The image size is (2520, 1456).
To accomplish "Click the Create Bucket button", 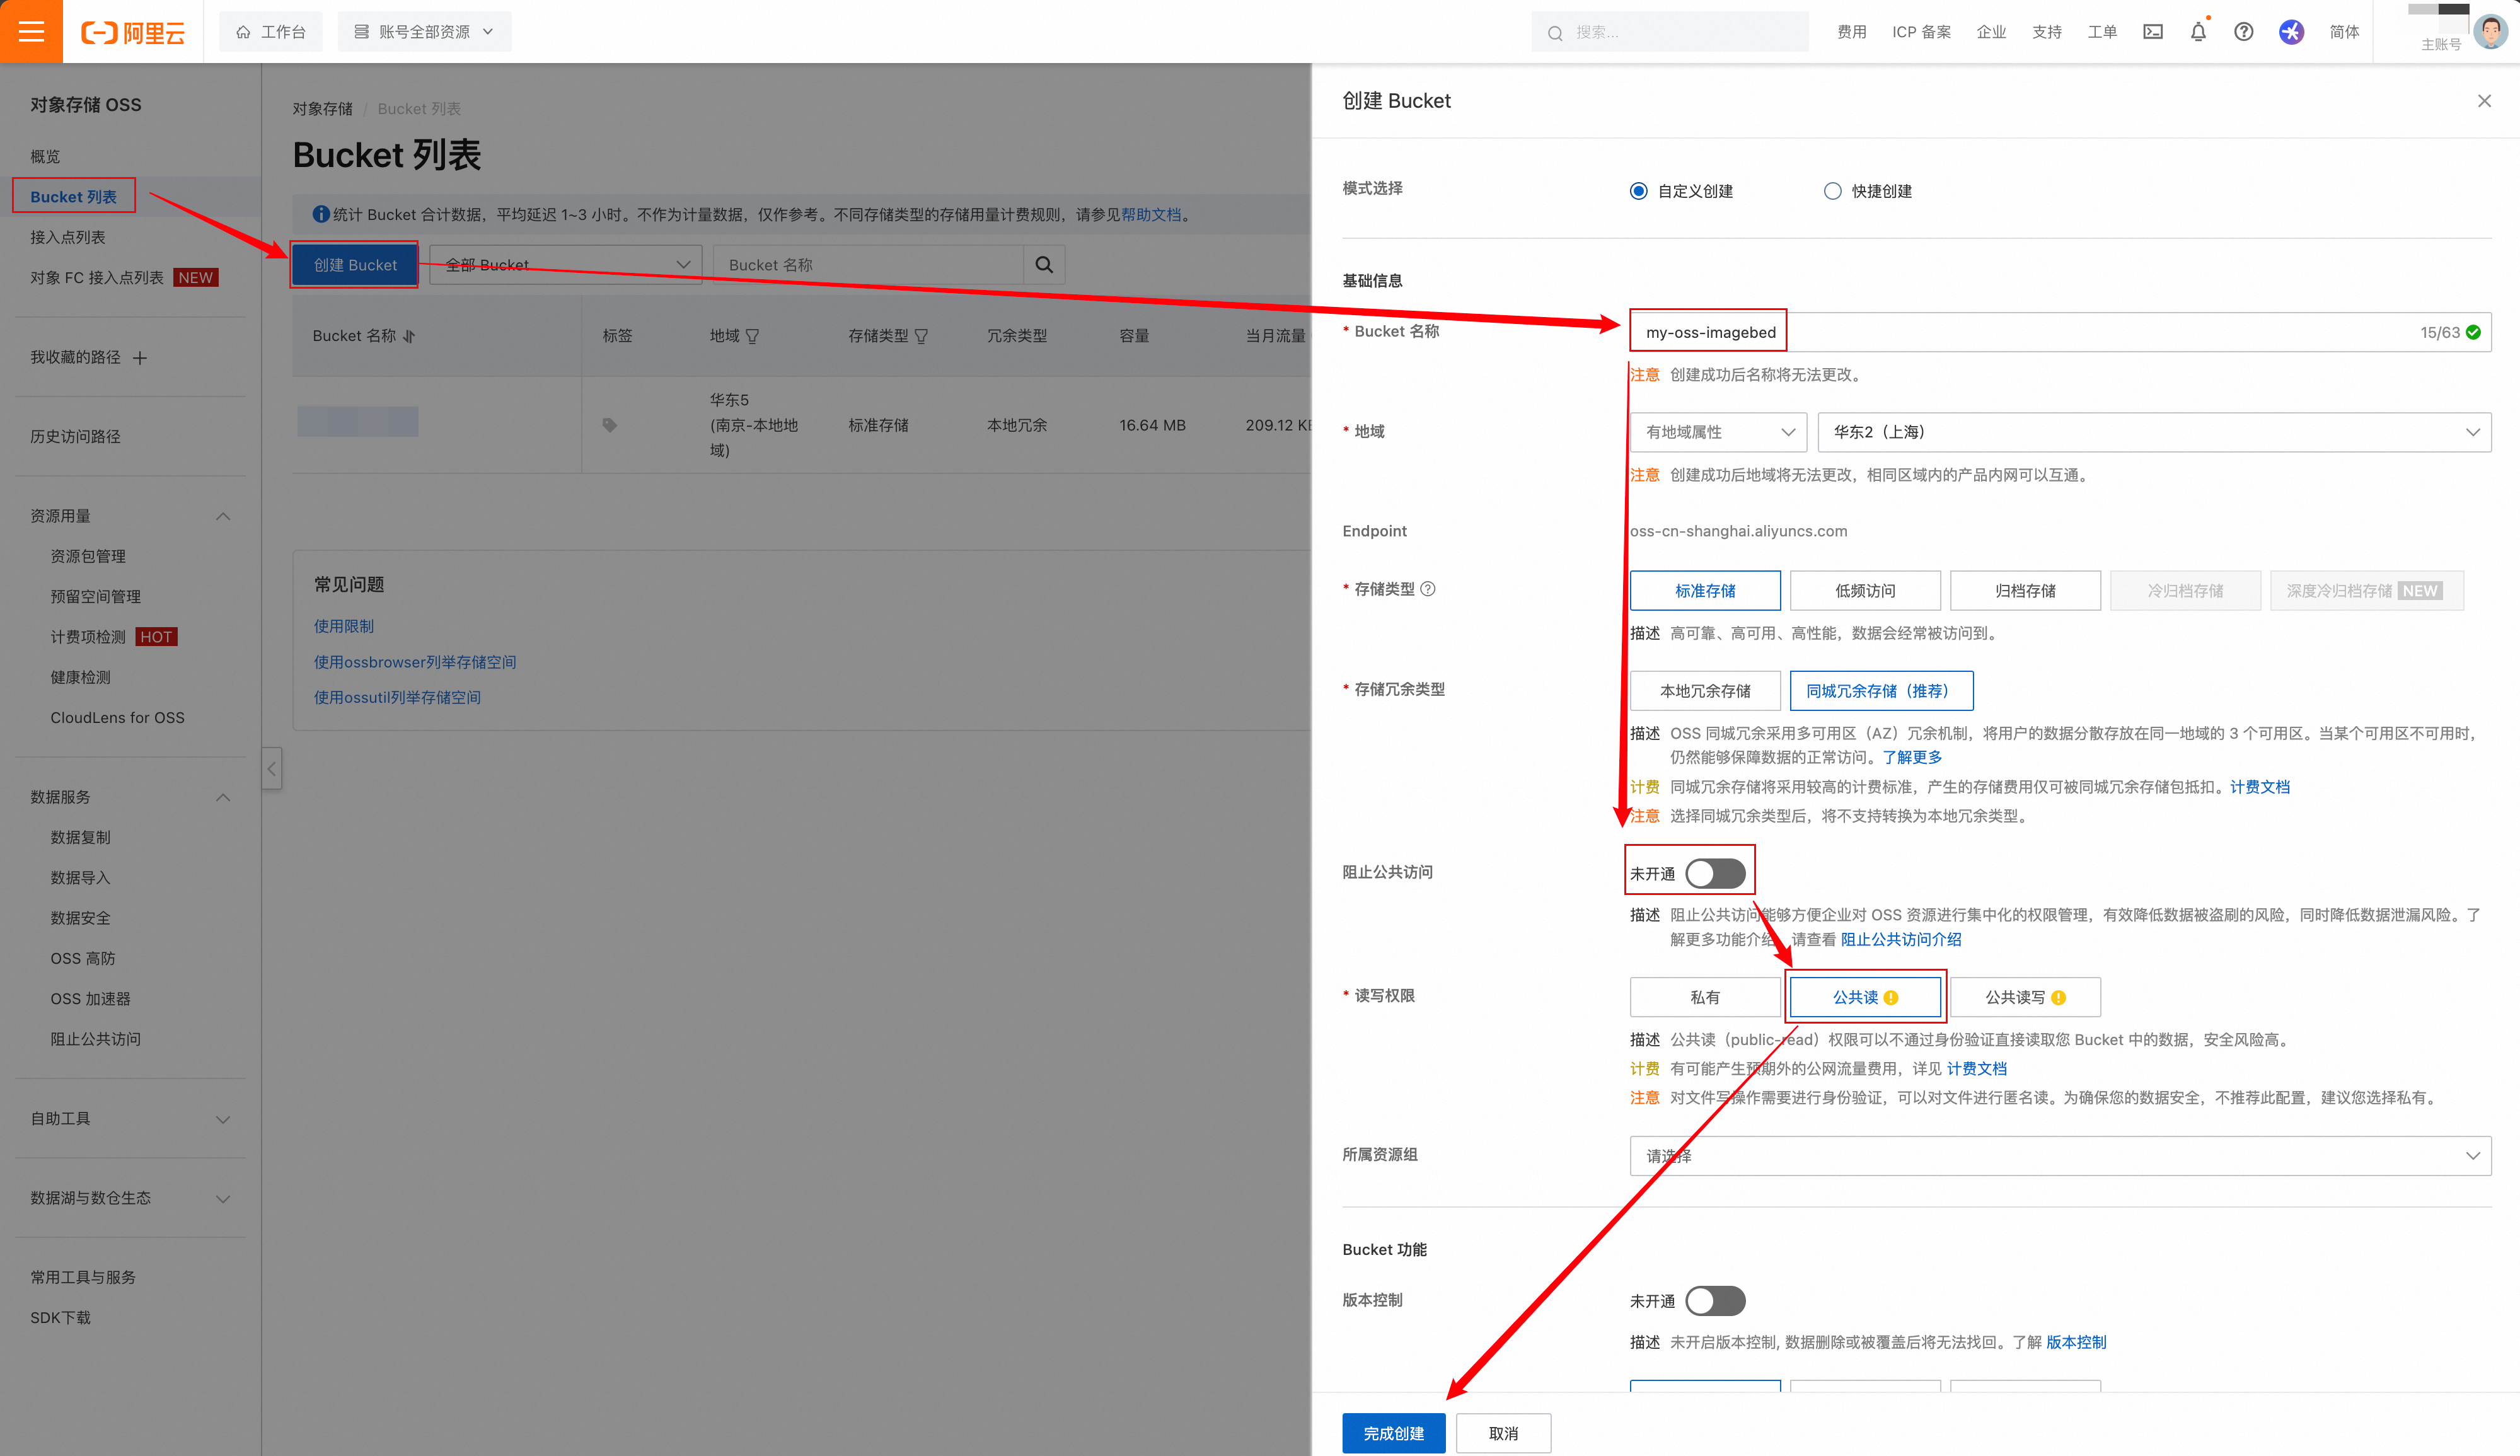I will (x=355, y=265).
